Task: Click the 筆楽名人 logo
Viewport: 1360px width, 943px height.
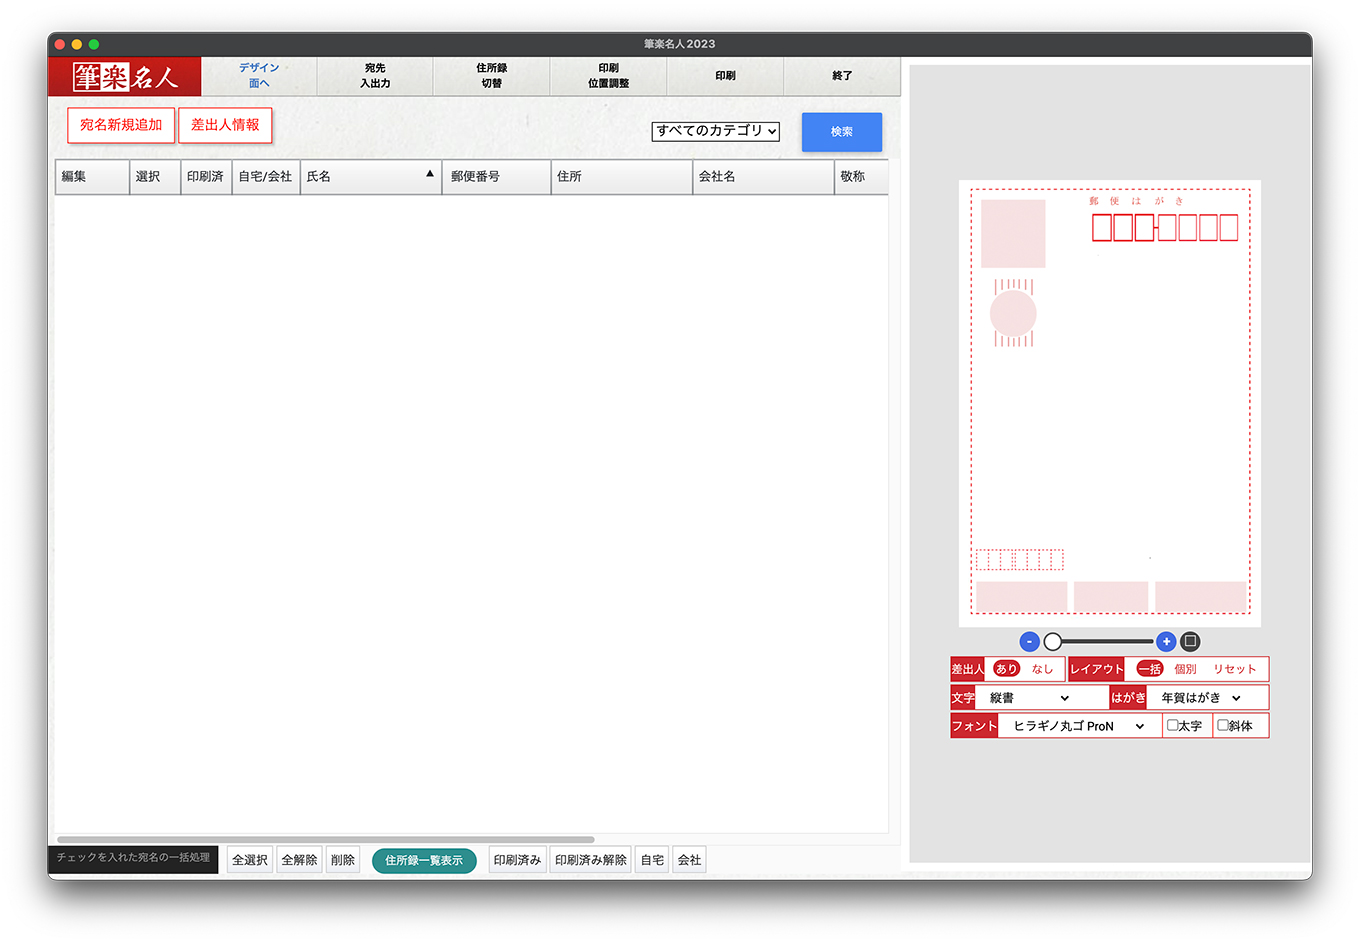Action: pos(125,77)
